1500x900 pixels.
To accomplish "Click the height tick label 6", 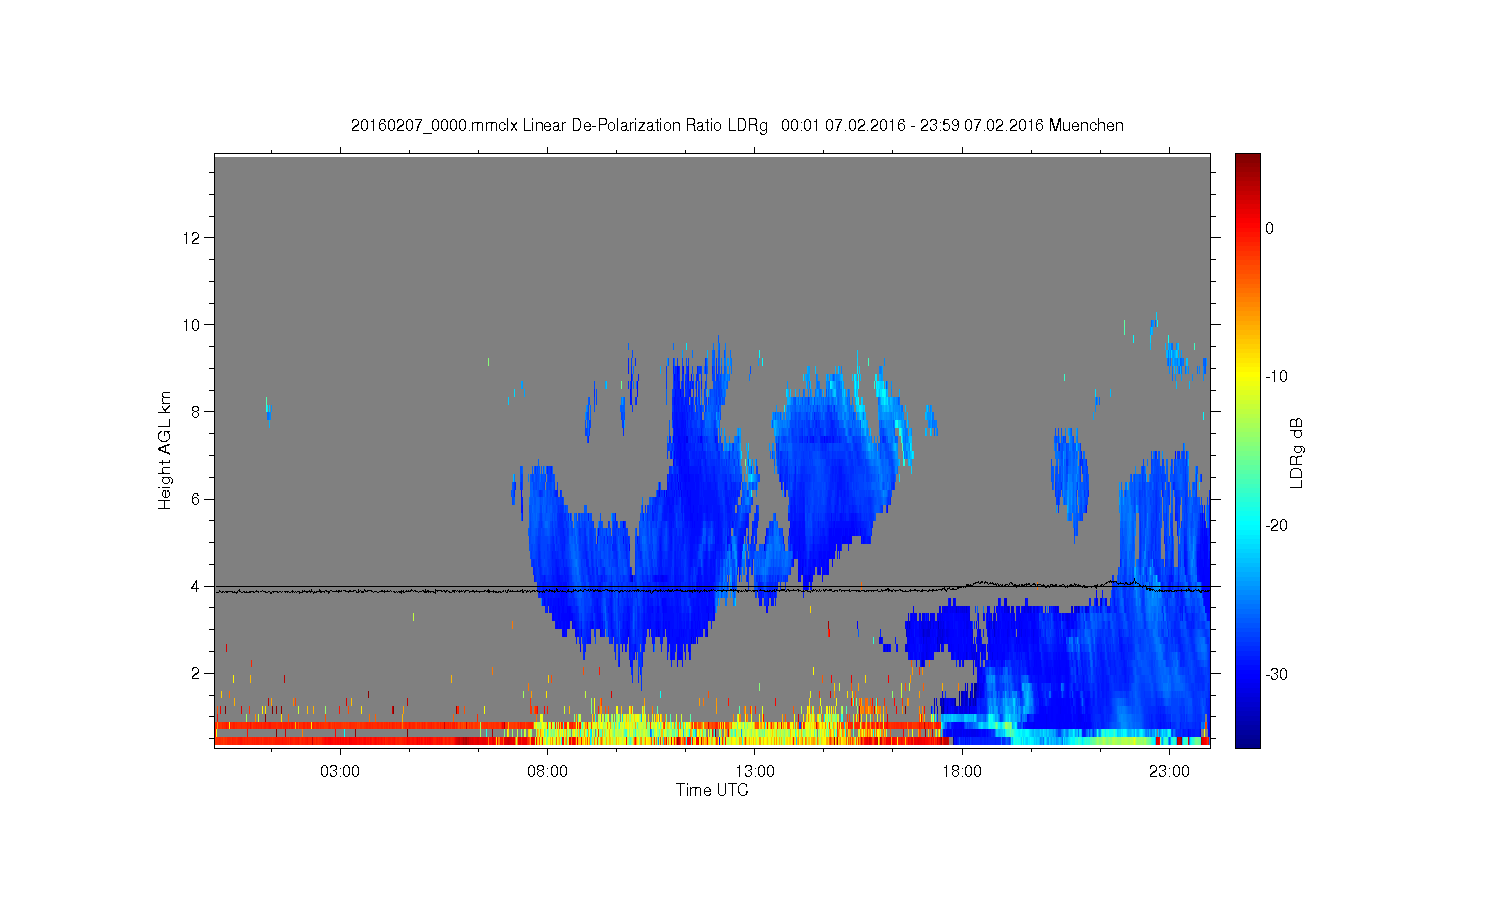I will point(196,499).
